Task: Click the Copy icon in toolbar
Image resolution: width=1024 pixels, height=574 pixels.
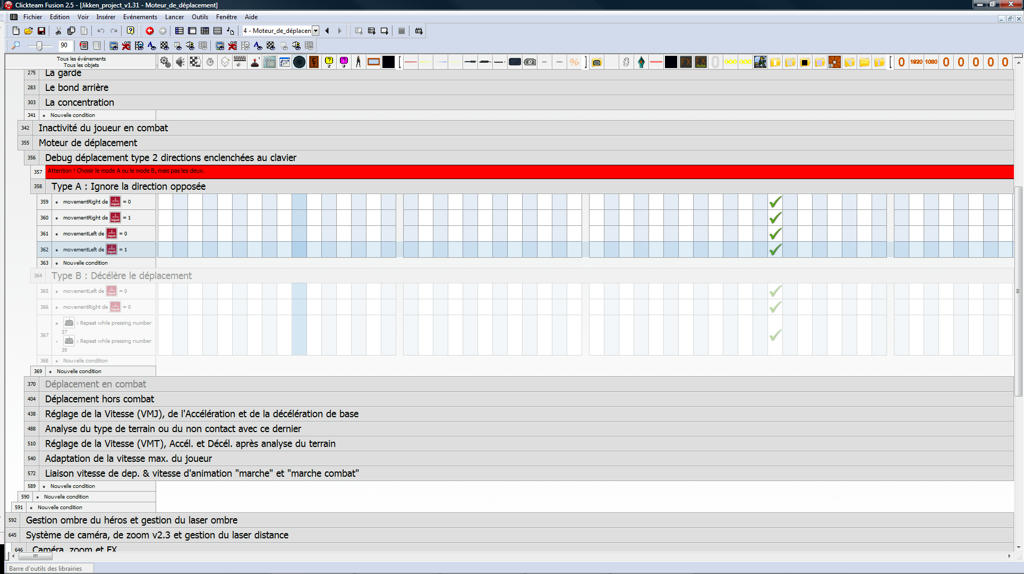Action: [71, 31]
